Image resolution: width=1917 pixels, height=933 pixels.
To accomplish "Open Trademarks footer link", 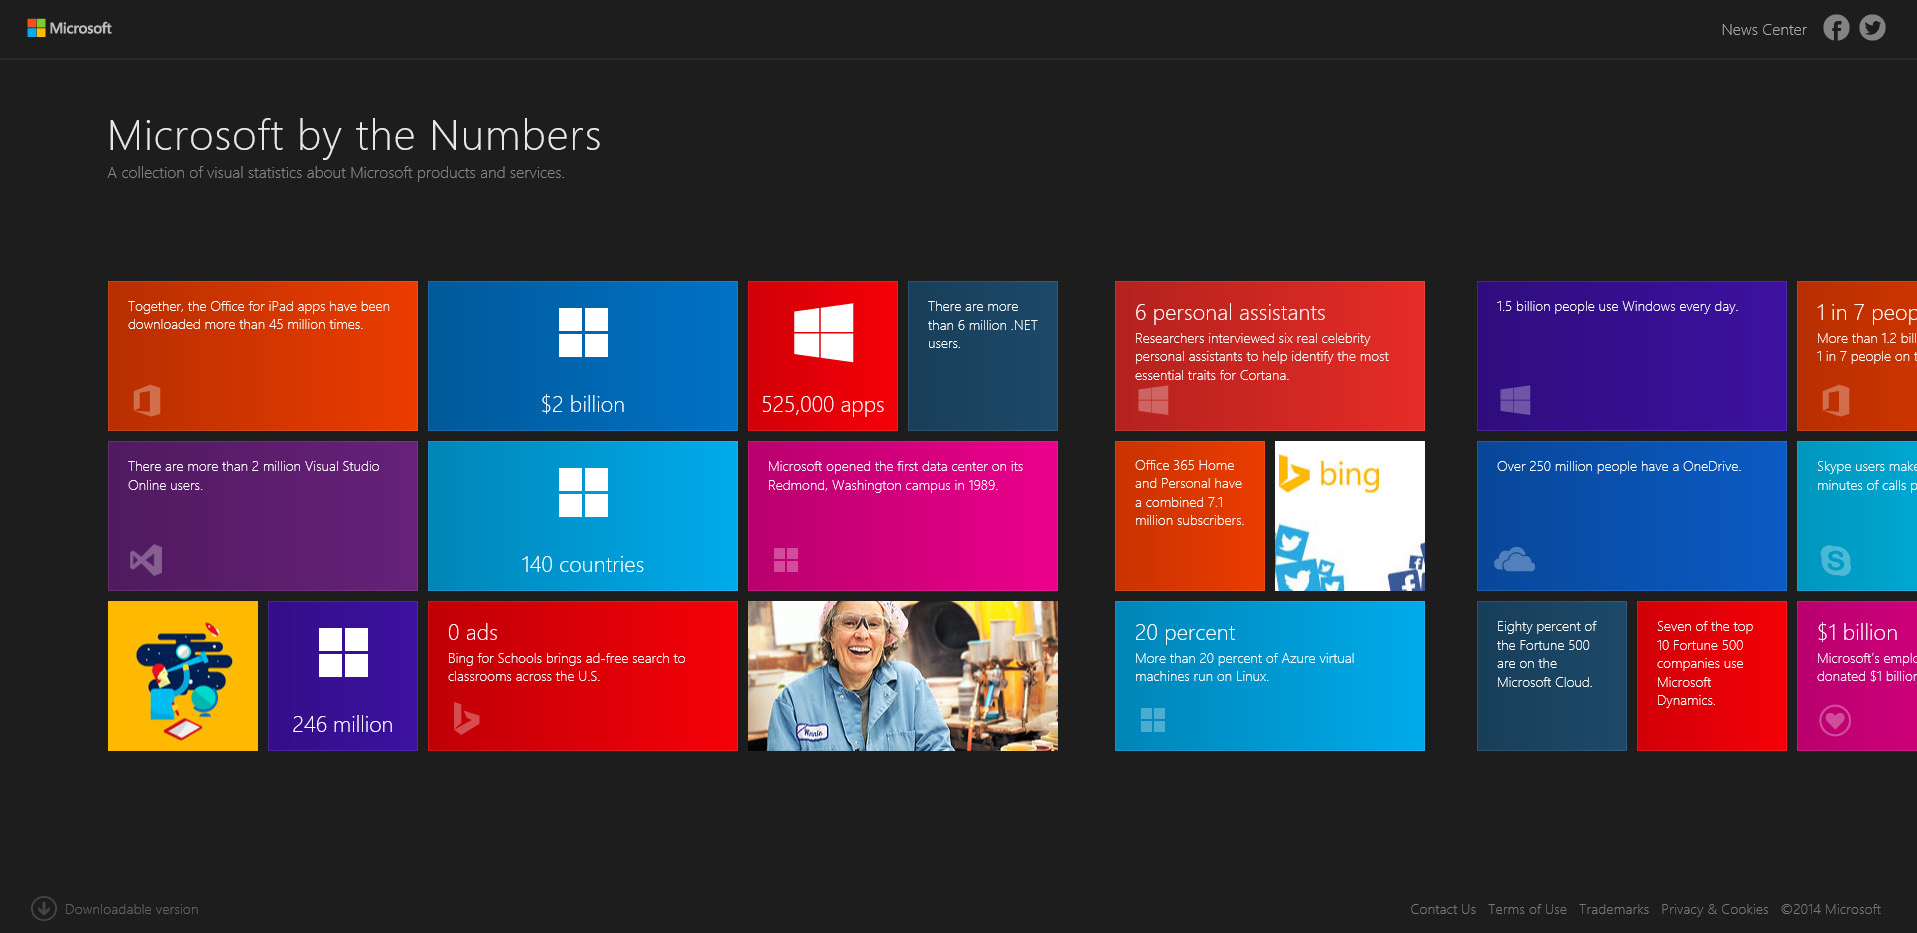I will click(x=1614, y=909).
